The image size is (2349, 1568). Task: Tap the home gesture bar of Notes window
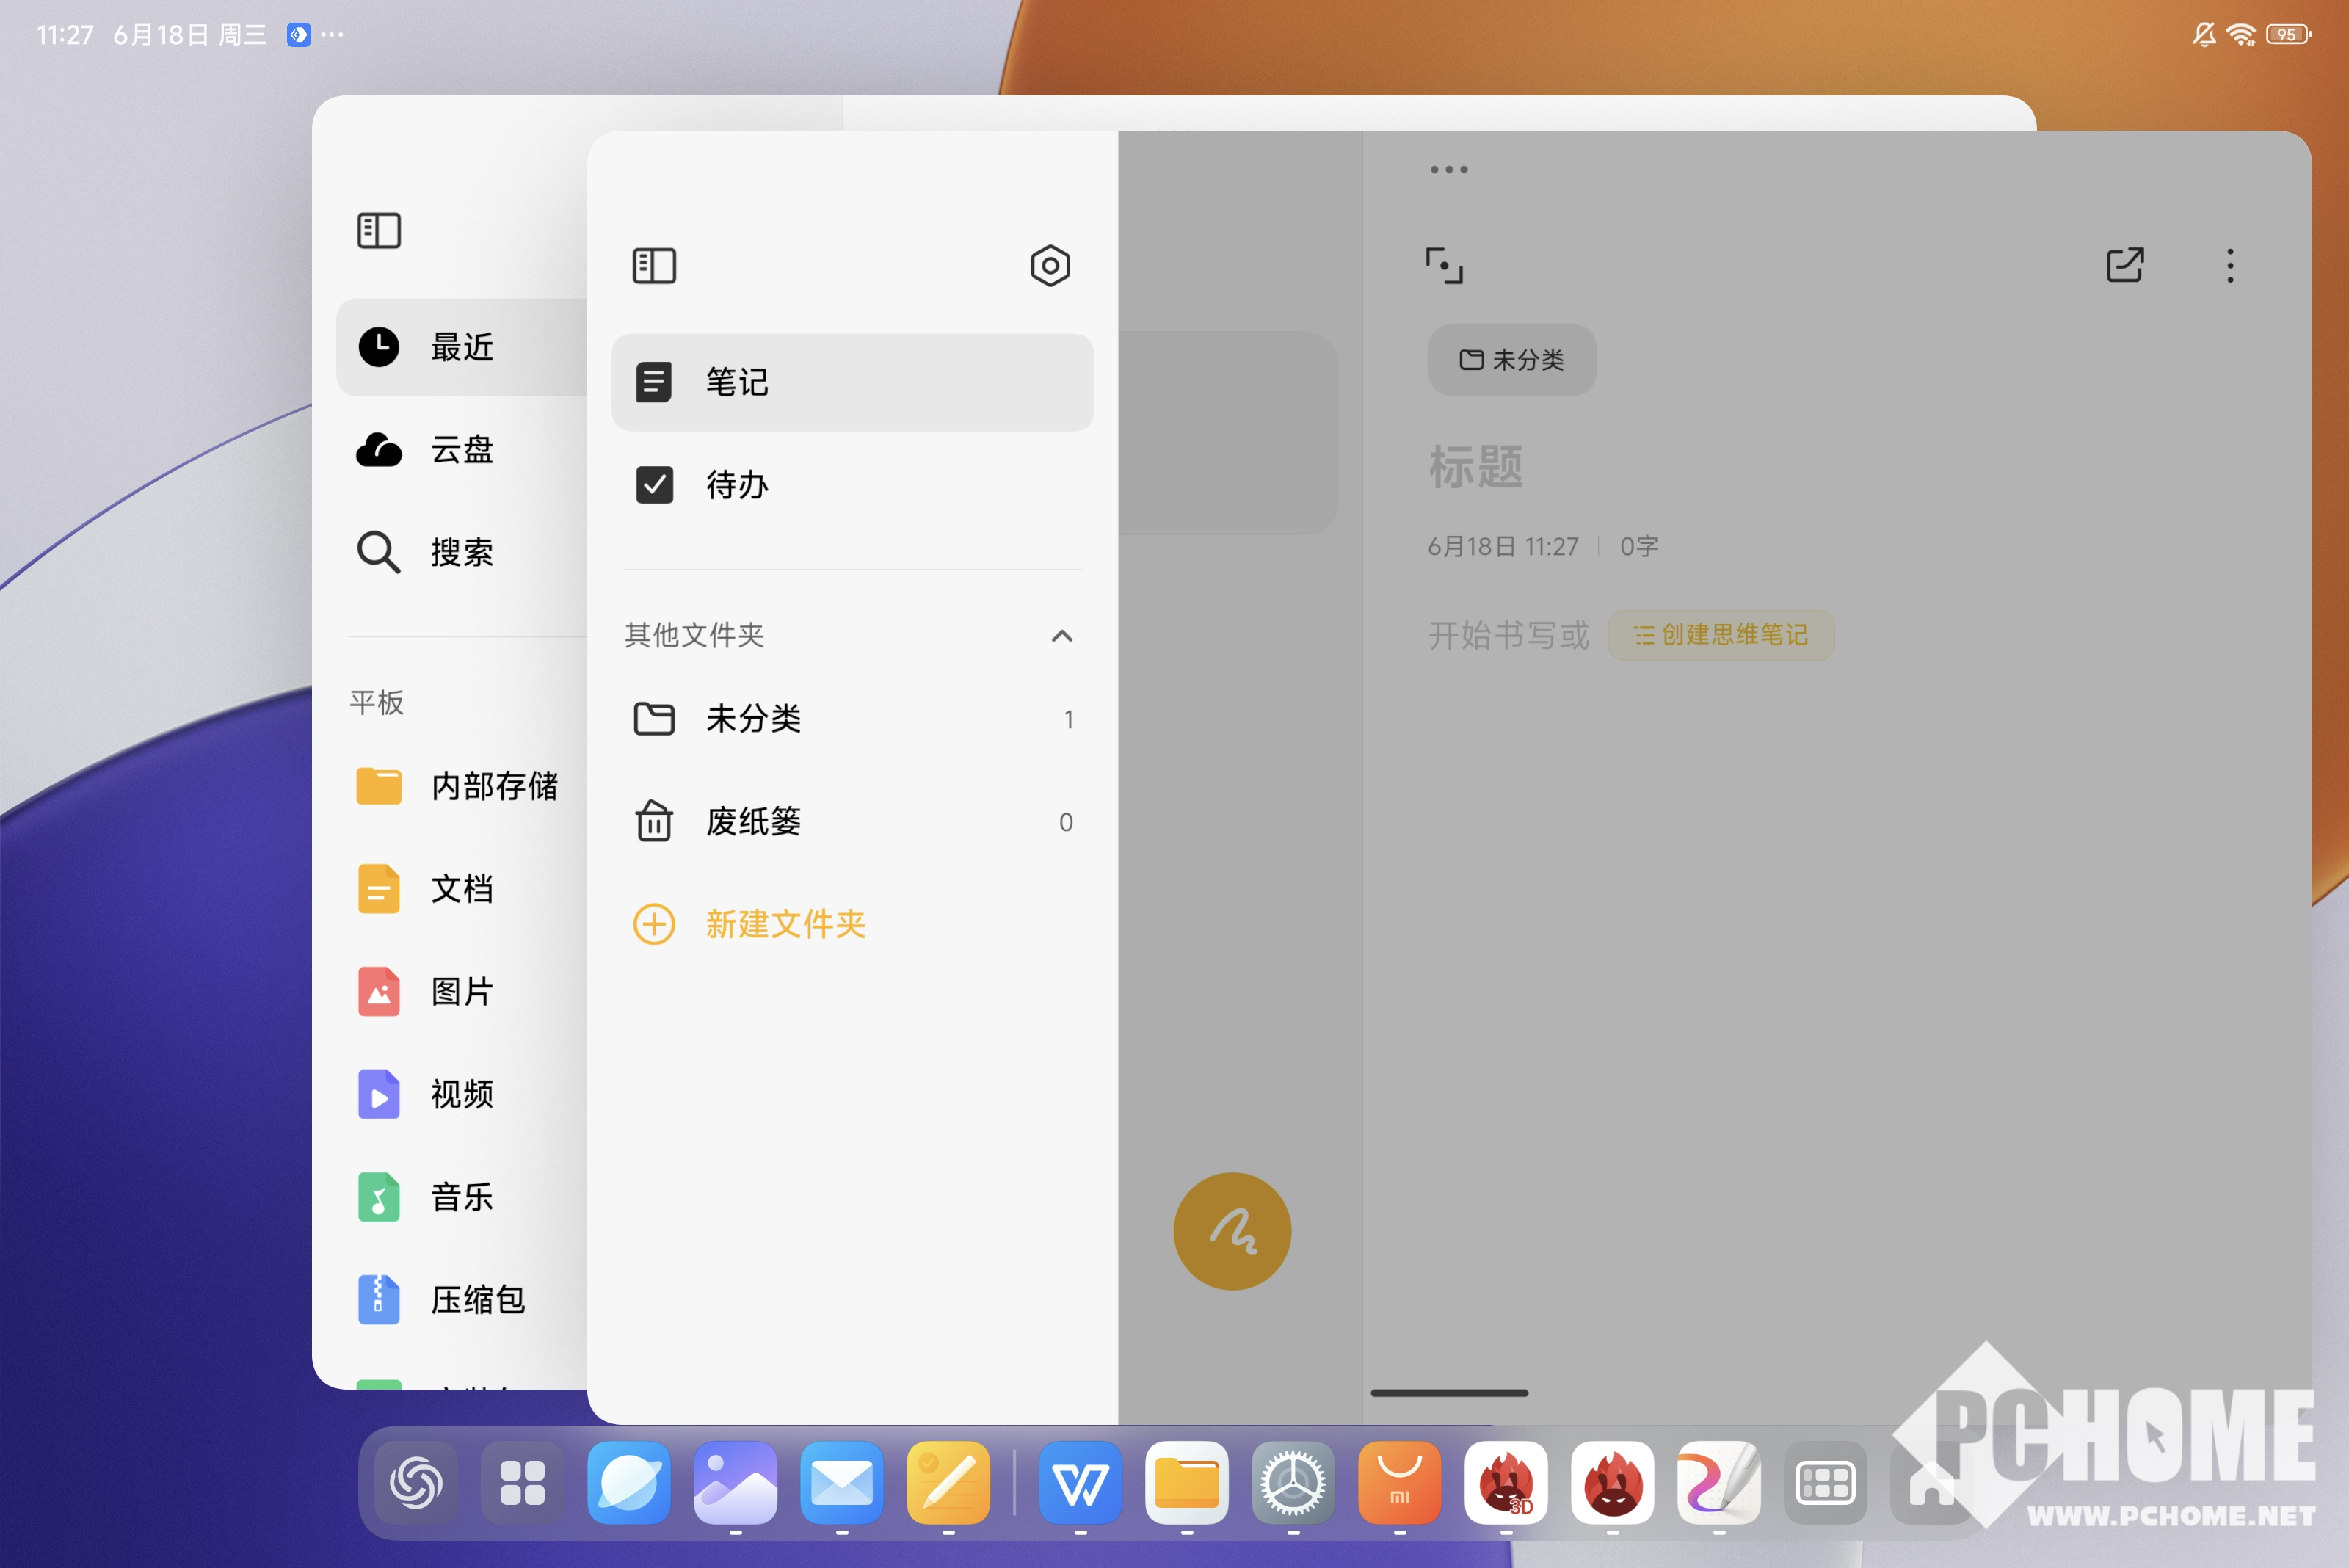point(1449,1392)
